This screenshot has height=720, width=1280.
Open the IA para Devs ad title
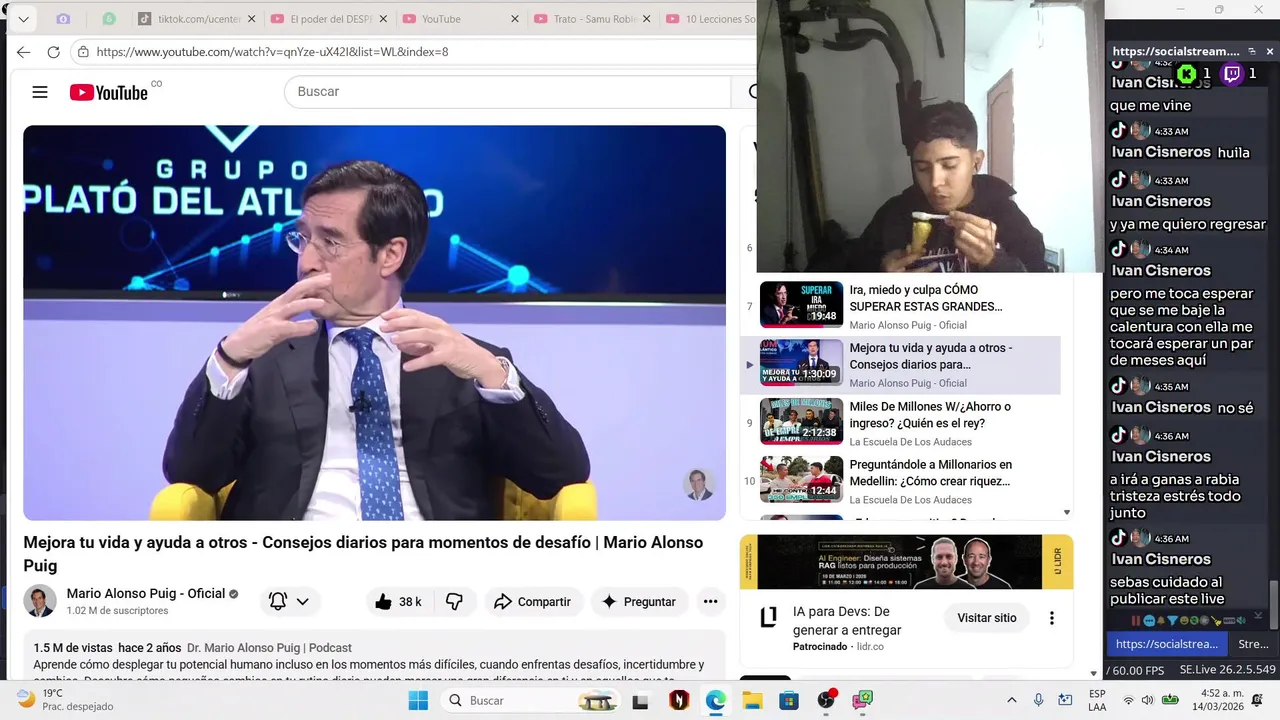847,620
